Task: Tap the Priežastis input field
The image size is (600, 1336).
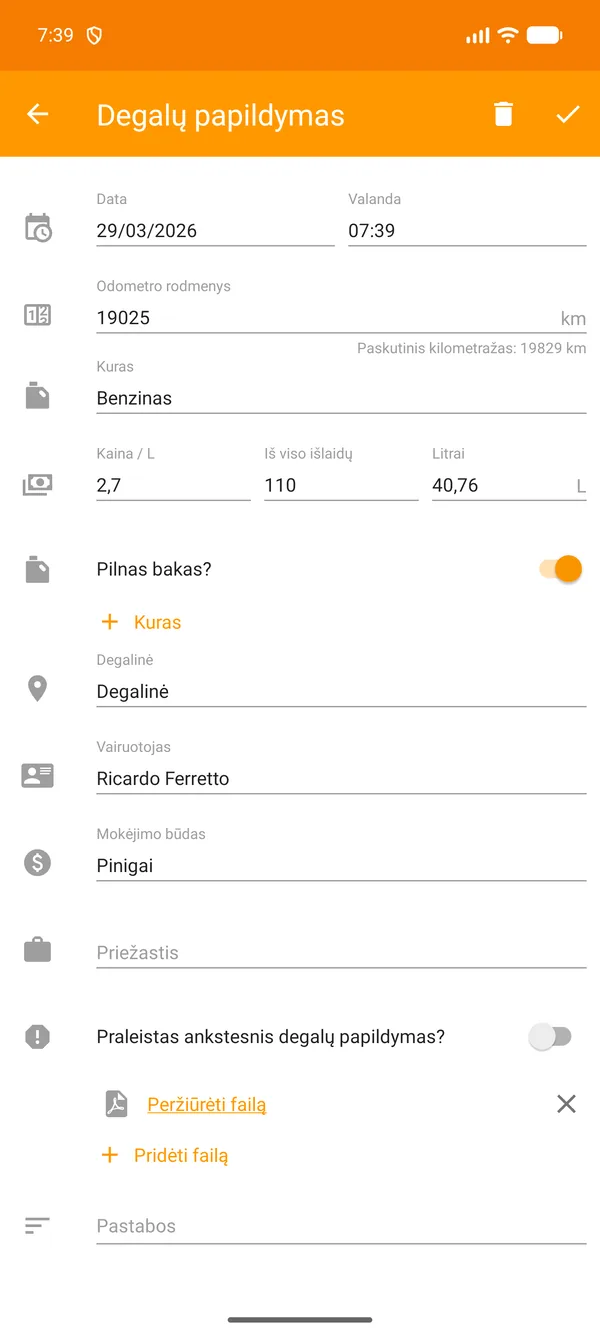Action: tap(340, 952)
